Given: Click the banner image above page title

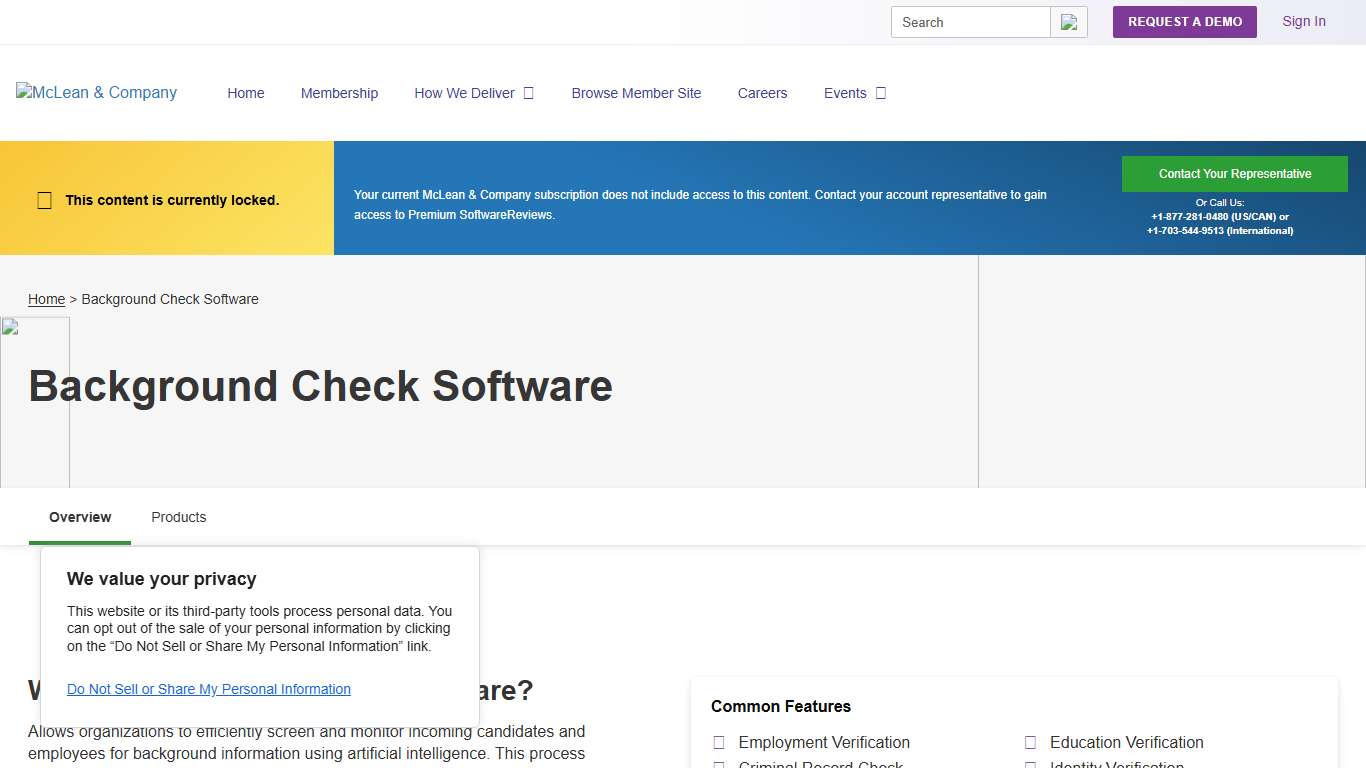Looking at the screenshot, I should [35, 400].
